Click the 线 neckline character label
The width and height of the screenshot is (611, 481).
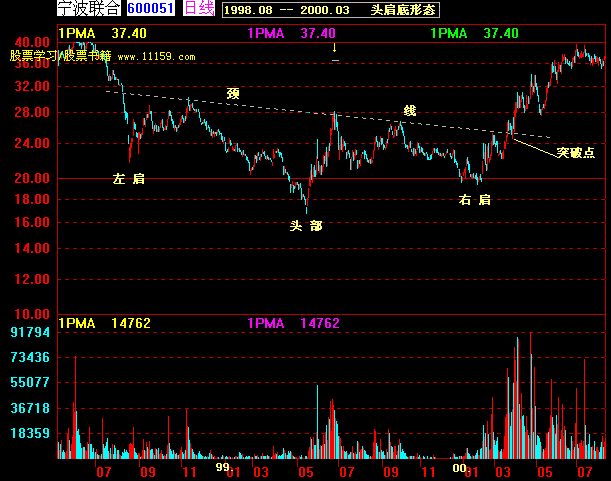click(x=410, y=111)
